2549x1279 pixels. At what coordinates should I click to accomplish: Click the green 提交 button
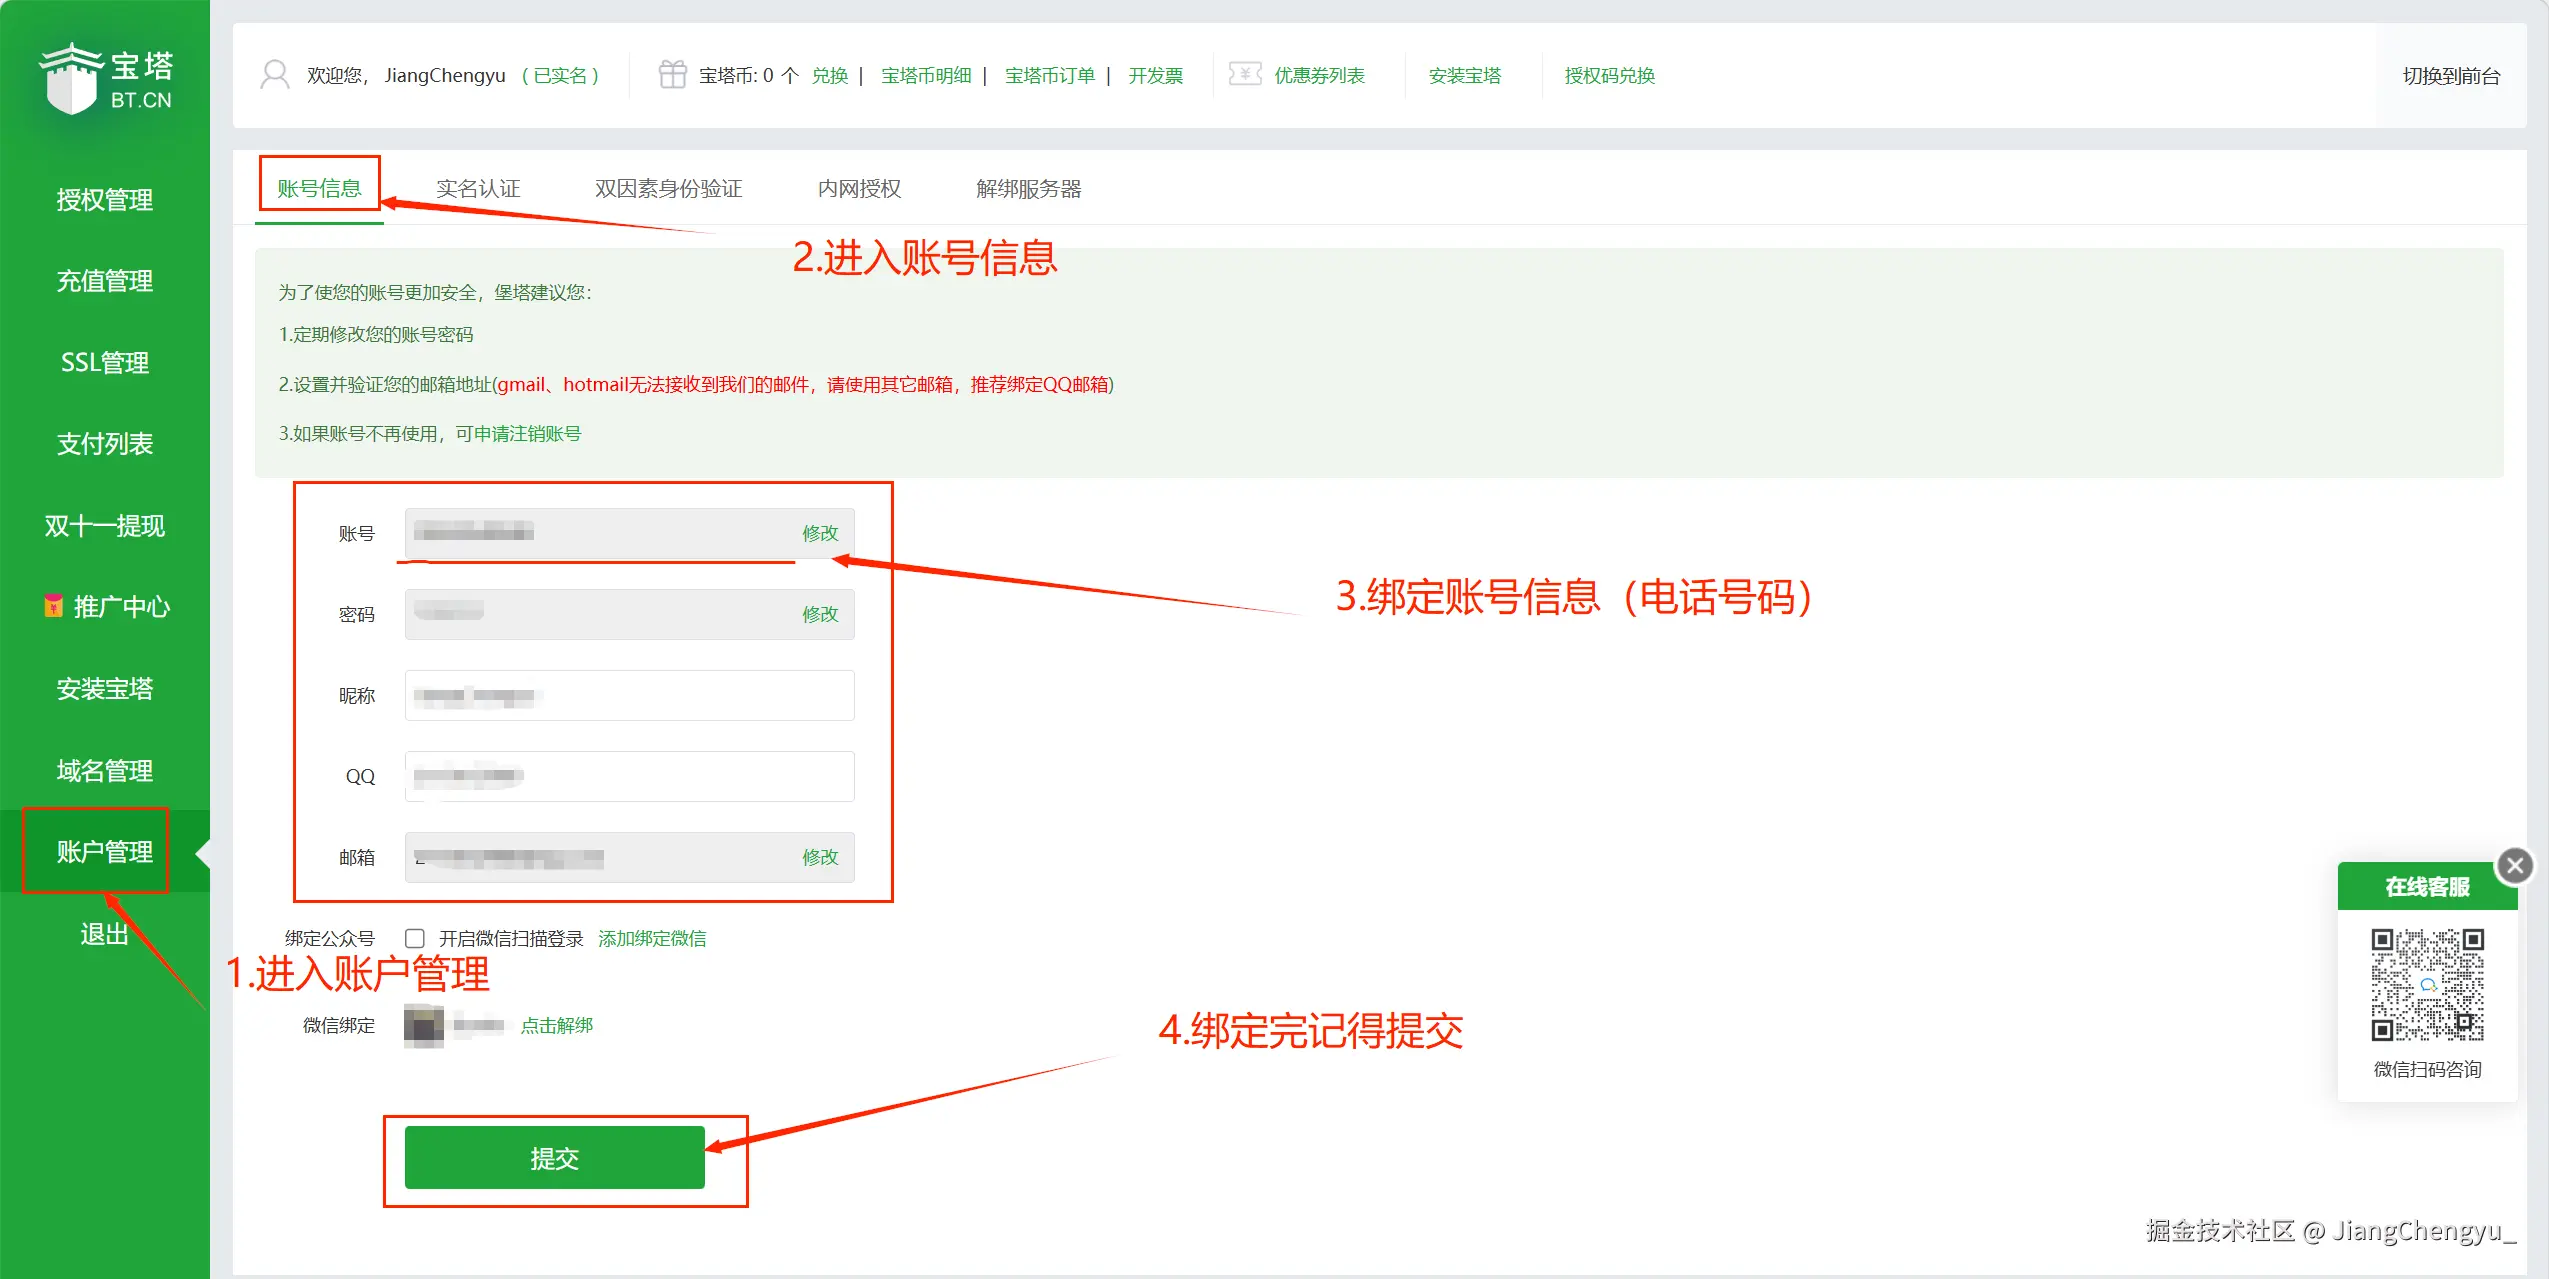554,1158
